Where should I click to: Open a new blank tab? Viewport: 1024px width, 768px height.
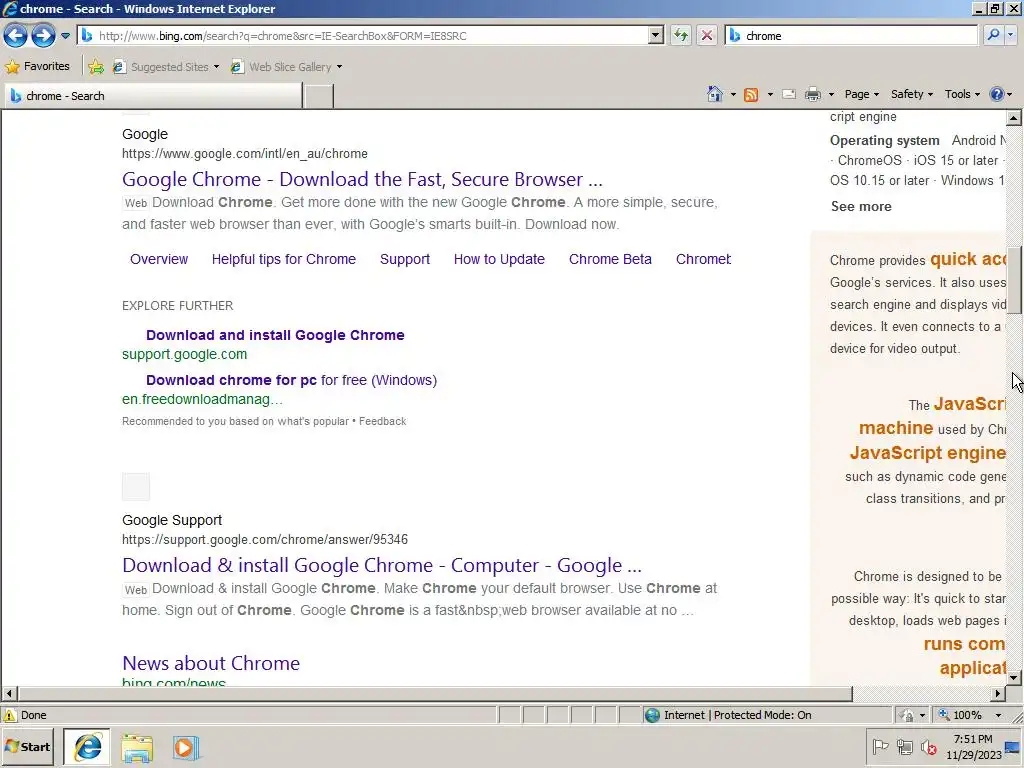[x=319, y=96]
